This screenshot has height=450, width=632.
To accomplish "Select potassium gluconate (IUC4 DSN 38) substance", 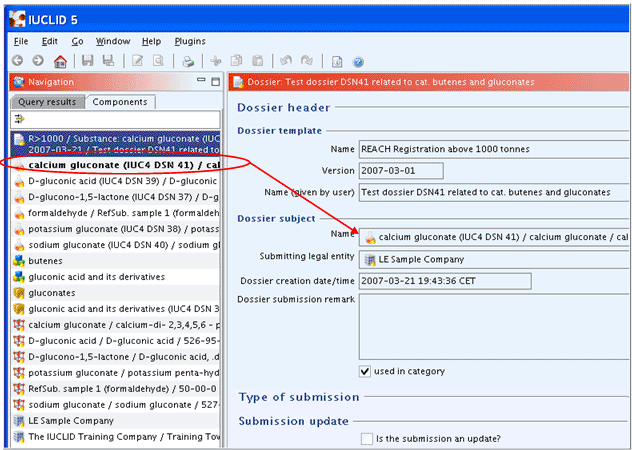I will (x=116, y=229).
